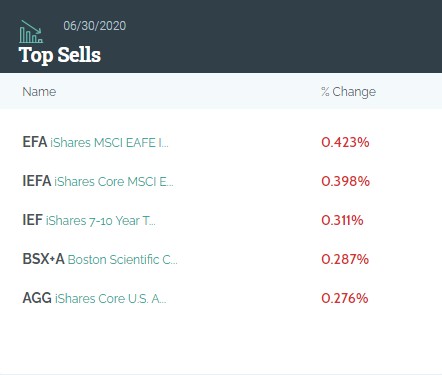442x375 pixels.
Task: Select the BSX+A ticker symbol
Action: [x=43, y=259]
